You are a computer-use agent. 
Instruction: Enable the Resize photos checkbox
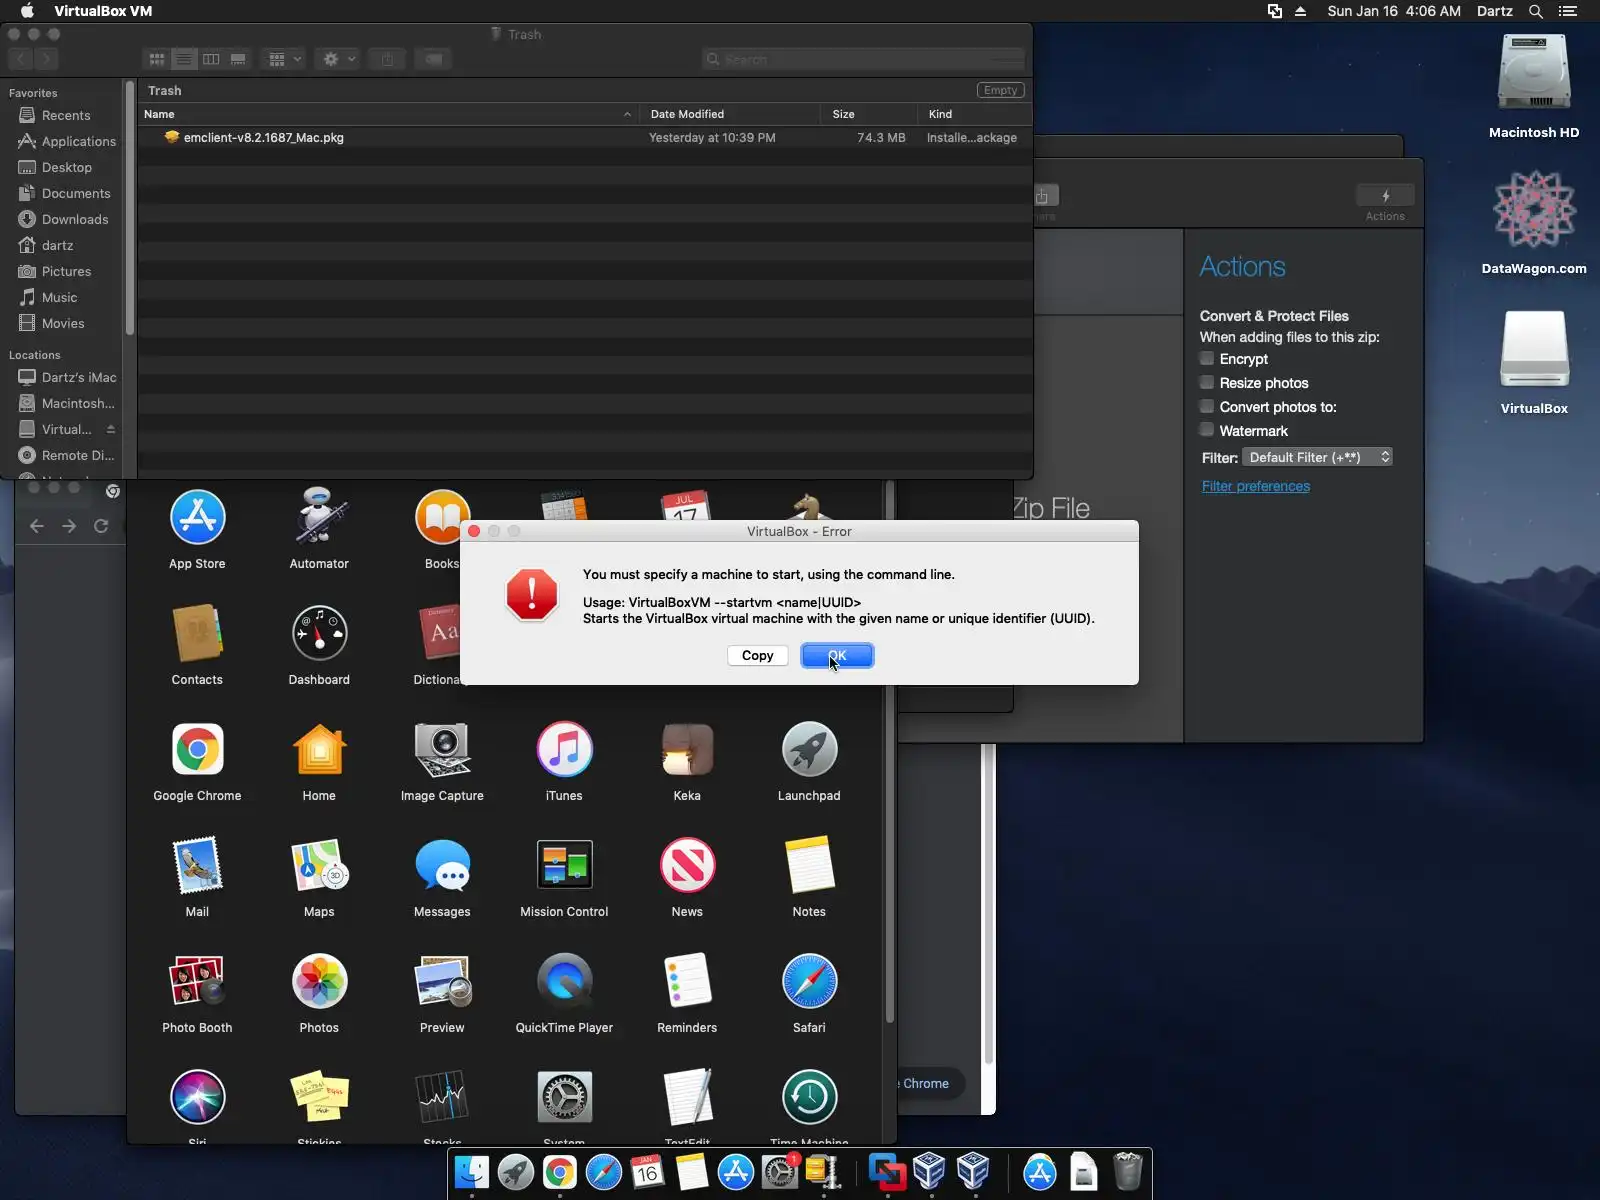[x=1207, y=382]
